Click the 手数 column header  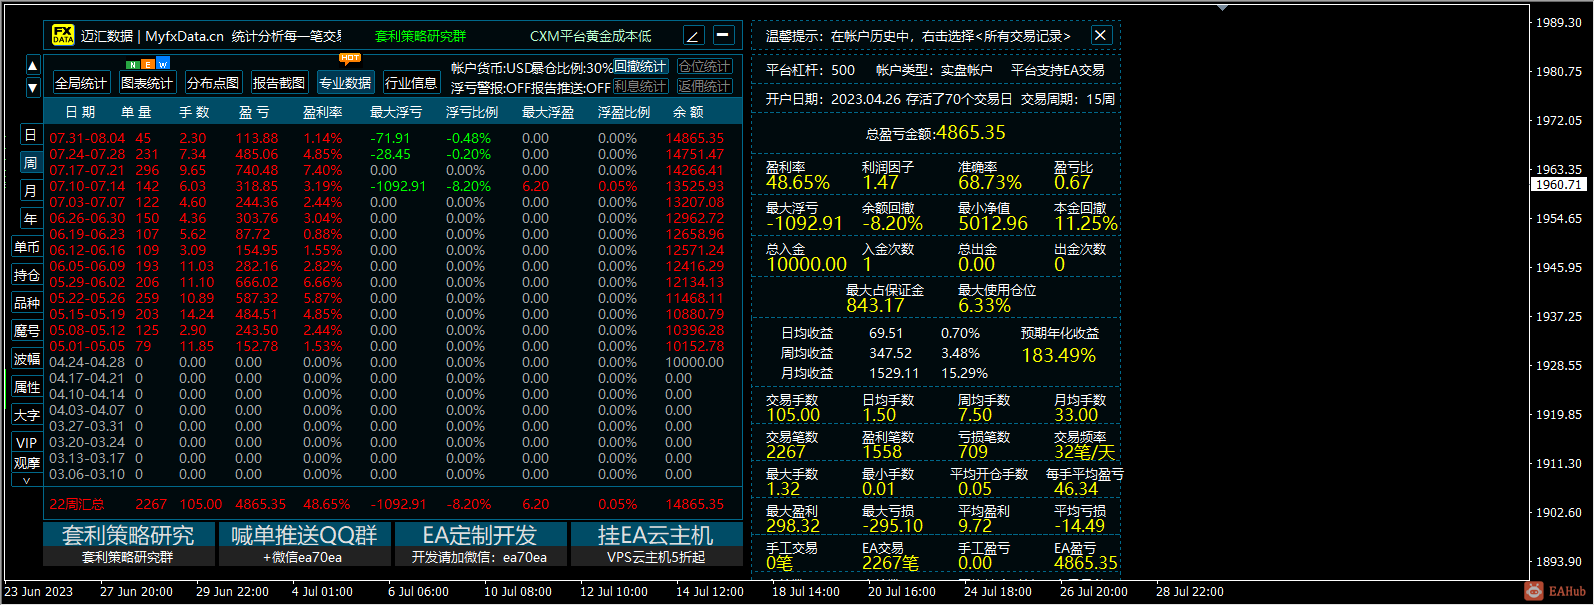[x=194, y=112]
